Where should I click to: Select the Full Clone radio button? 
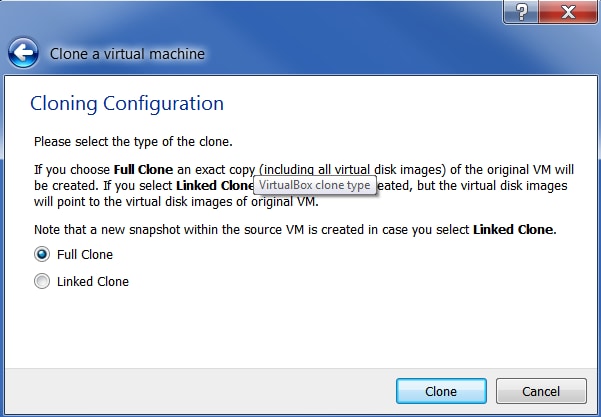tap(42, 255)
